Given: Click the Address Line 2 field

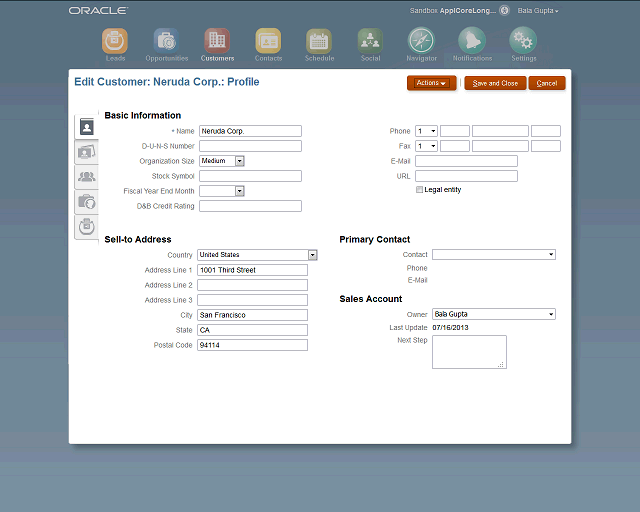Looking at the screenshot, I should 252,285.
